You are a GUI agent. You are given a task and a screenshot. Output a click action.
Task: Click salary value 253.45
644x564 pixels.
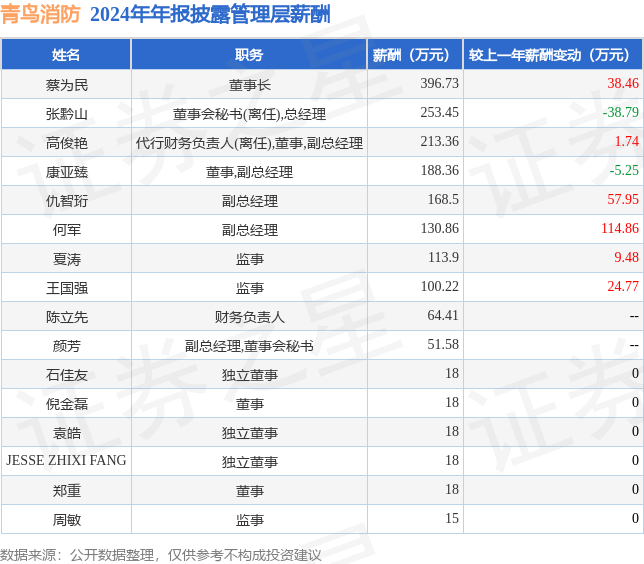tap(439, 112)
